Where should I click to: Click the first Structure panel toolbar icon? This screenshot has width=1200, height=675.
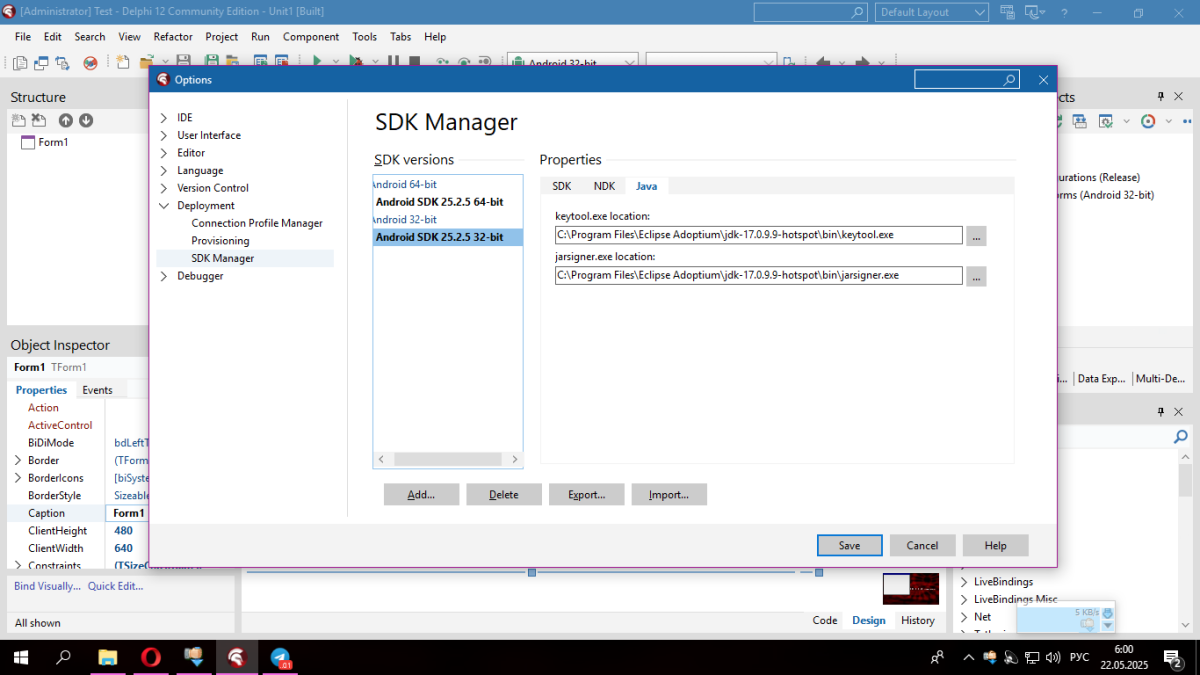pos(19,120)
